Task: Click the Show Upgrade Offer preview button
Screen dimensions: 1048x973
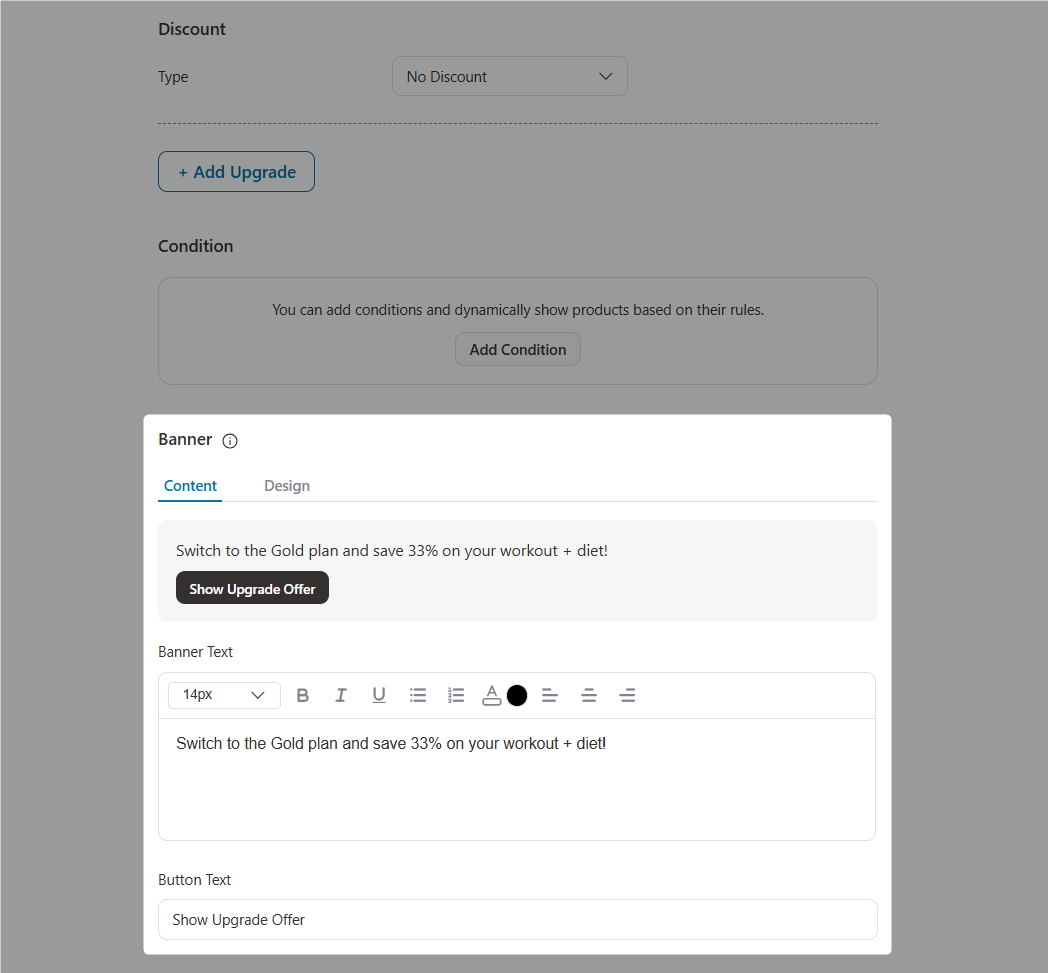Action: (x=252, y=588)
